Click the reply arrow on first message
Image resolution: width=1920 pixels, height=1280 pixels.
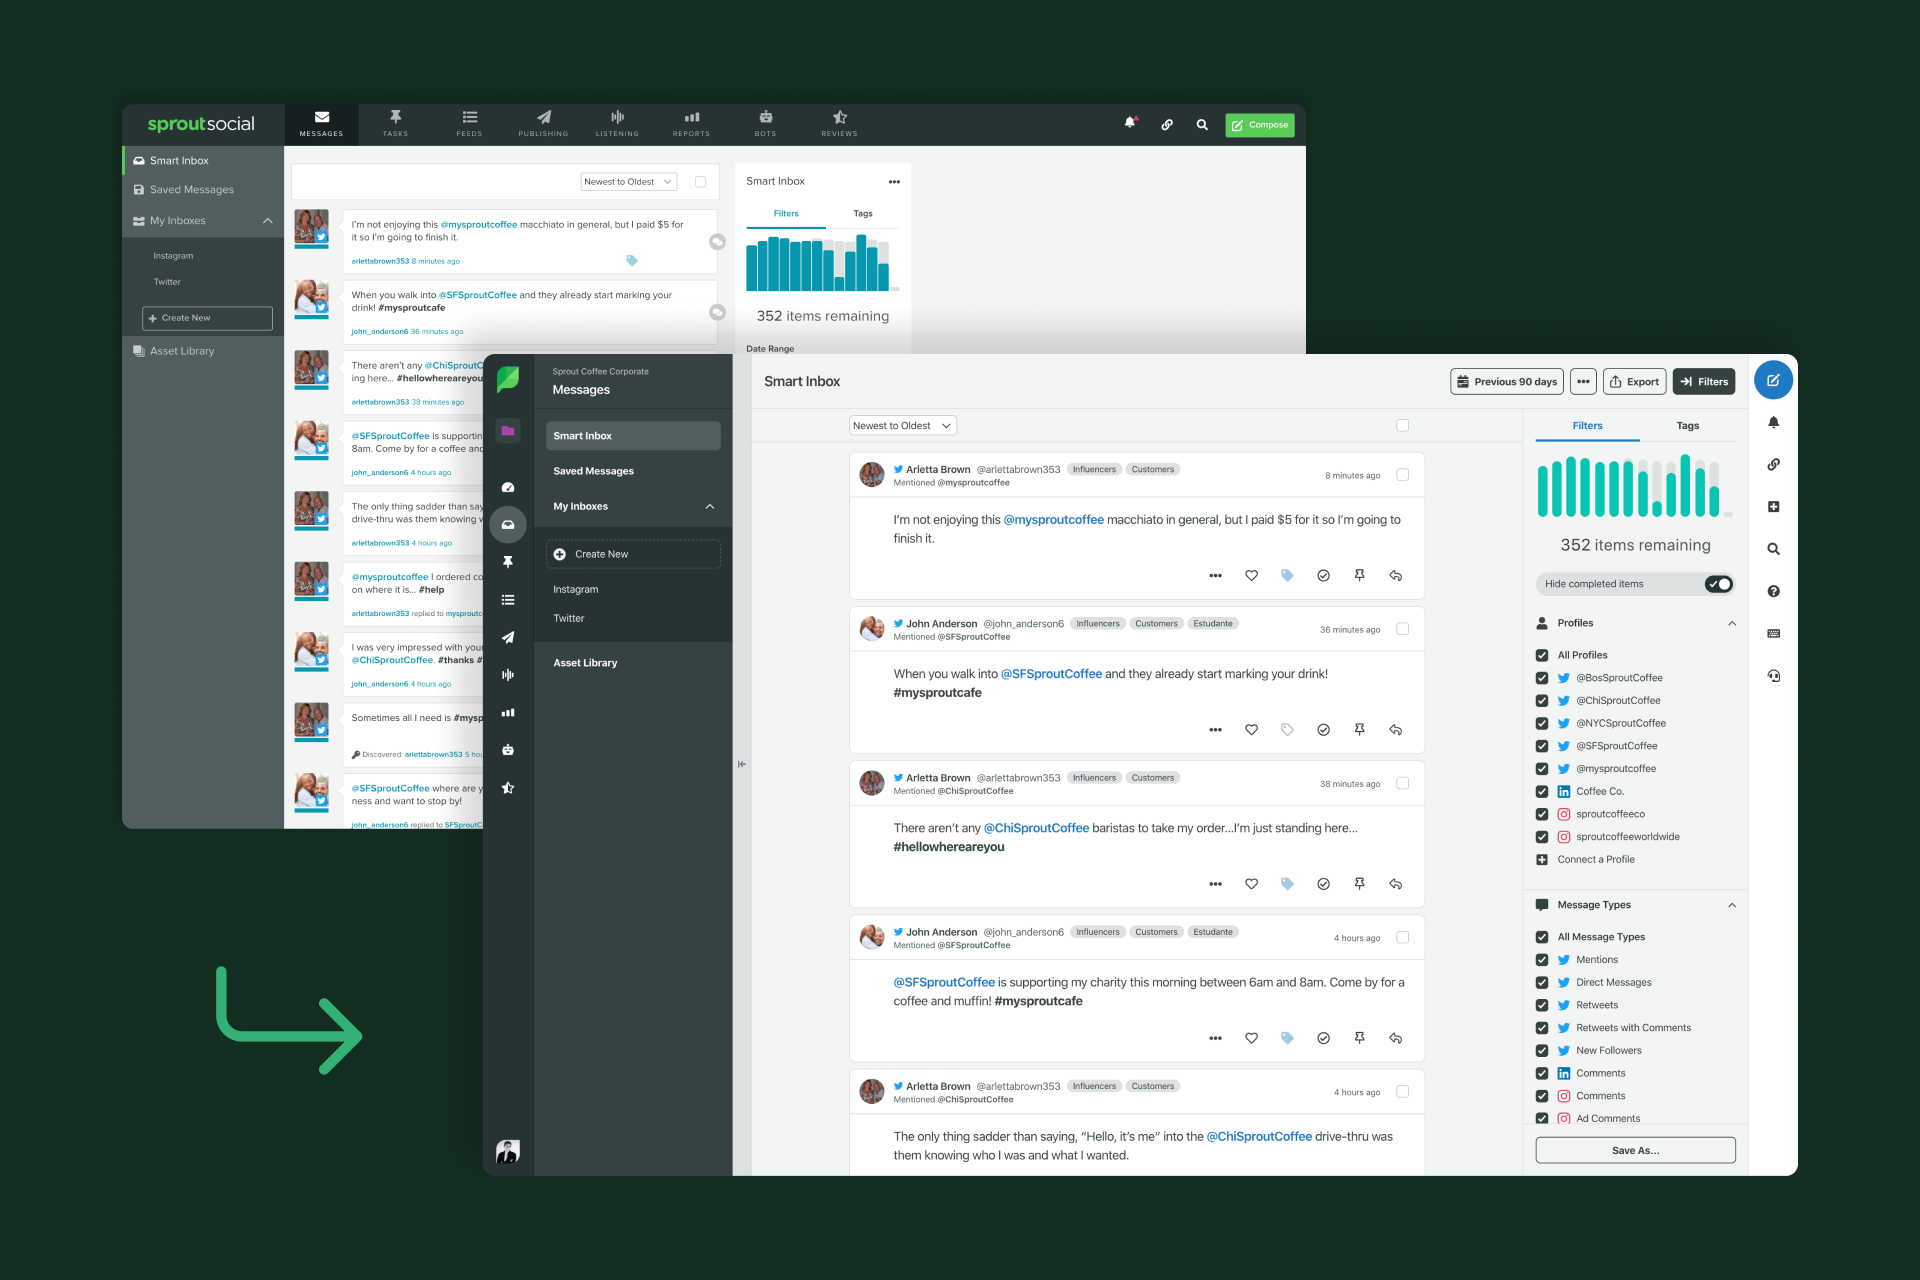pyautogui.click(x=1395, y=576)
